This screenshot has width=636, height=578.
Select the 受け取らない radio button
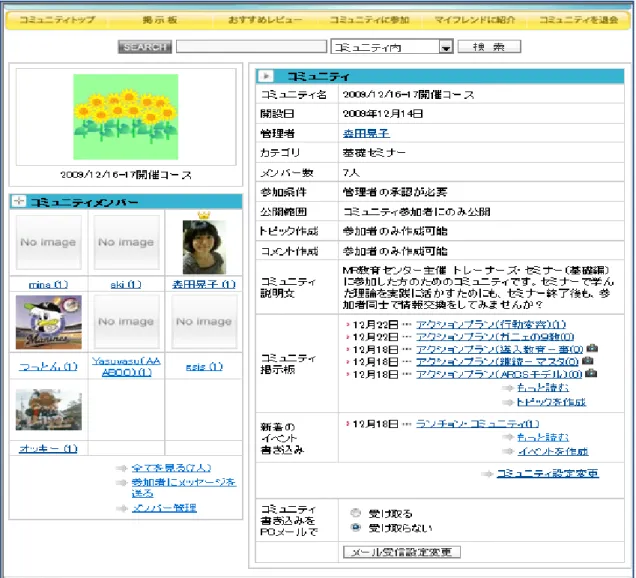pyautogui.click(x=356, y=527)
